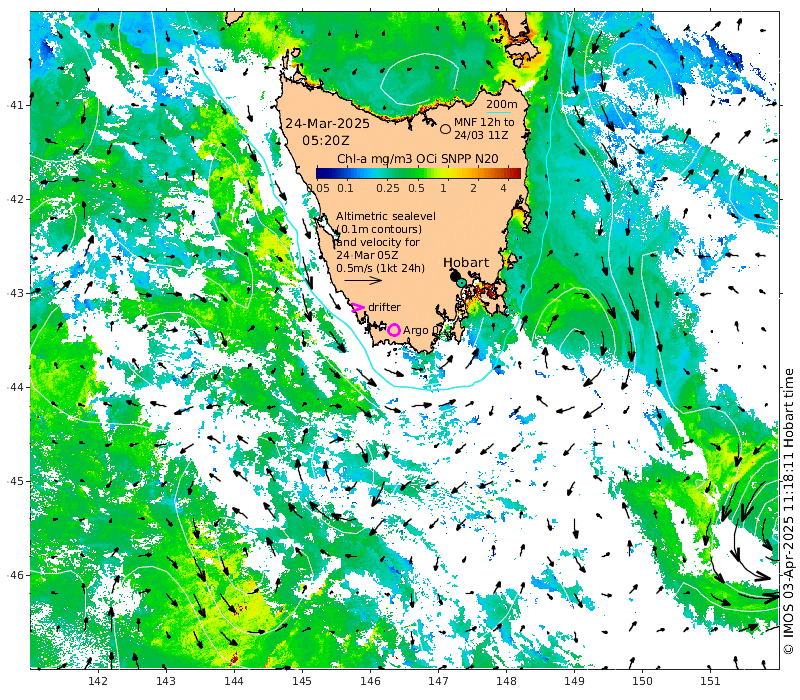Click the colorbar tick label '1'

coord(443,188)
